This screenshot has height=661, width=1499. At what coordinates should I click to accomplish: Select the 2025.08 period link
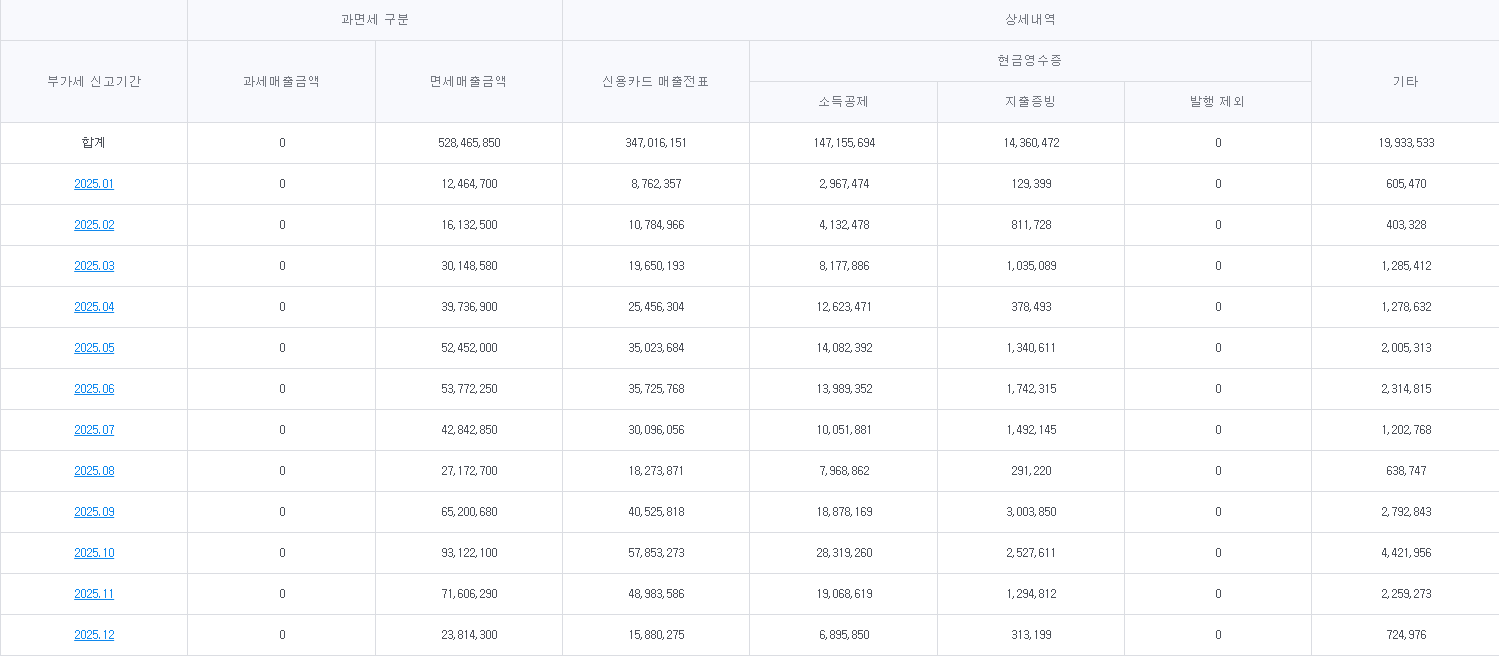pyautogui.click(x=94, y=471)
